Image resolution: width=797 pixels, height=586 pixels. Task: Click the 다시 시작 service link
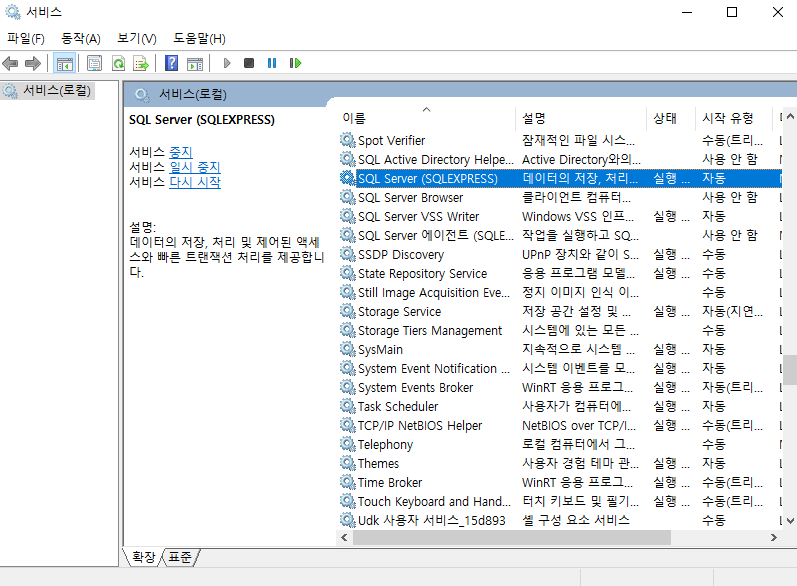pyautogui.click(x=195, y=181)
